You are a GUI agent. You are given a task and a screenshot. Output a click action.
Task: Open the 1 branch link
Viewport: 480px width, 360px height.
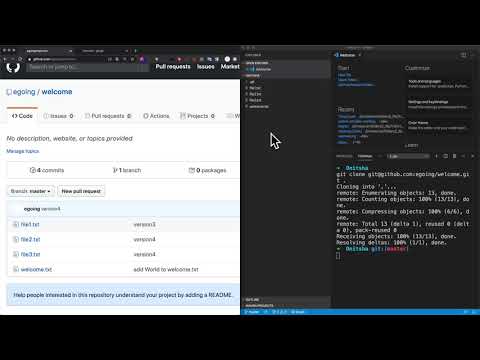[127, 170]
